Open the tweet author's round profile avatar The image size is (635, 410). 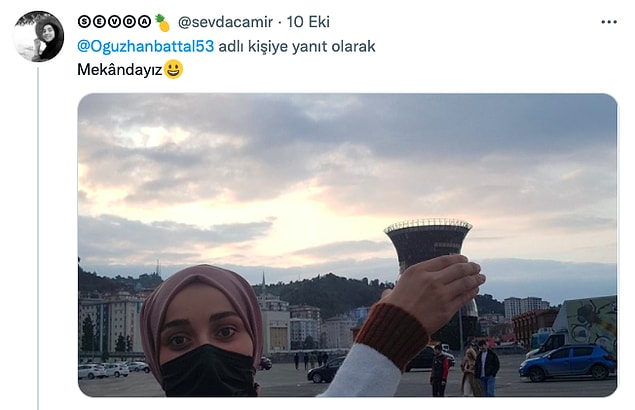point(38,36)
